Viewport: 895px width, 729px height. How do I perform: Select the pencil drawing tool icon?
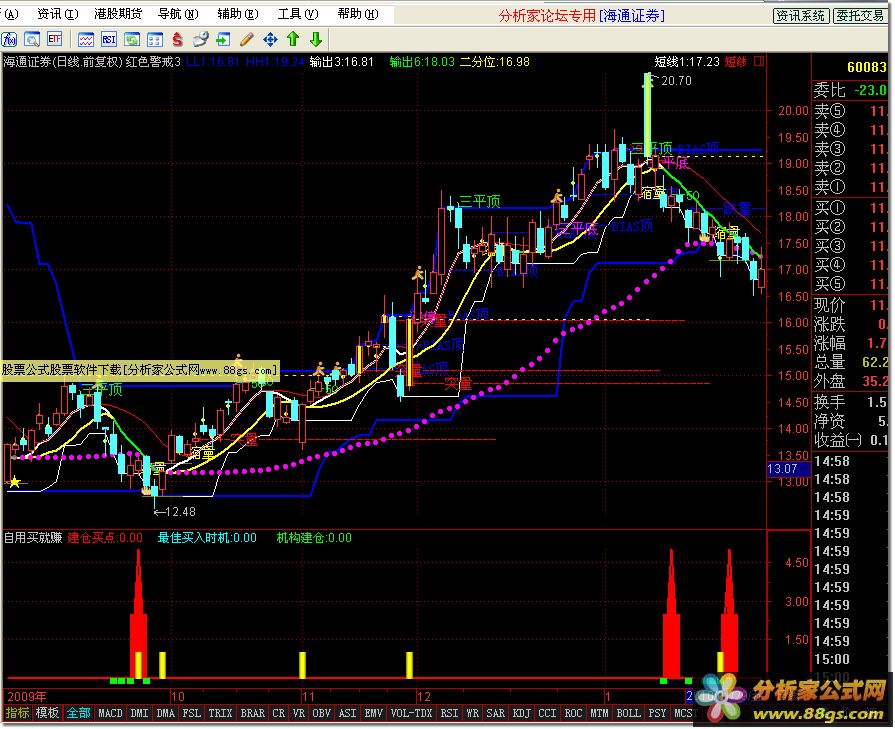[x=247, y=39]
